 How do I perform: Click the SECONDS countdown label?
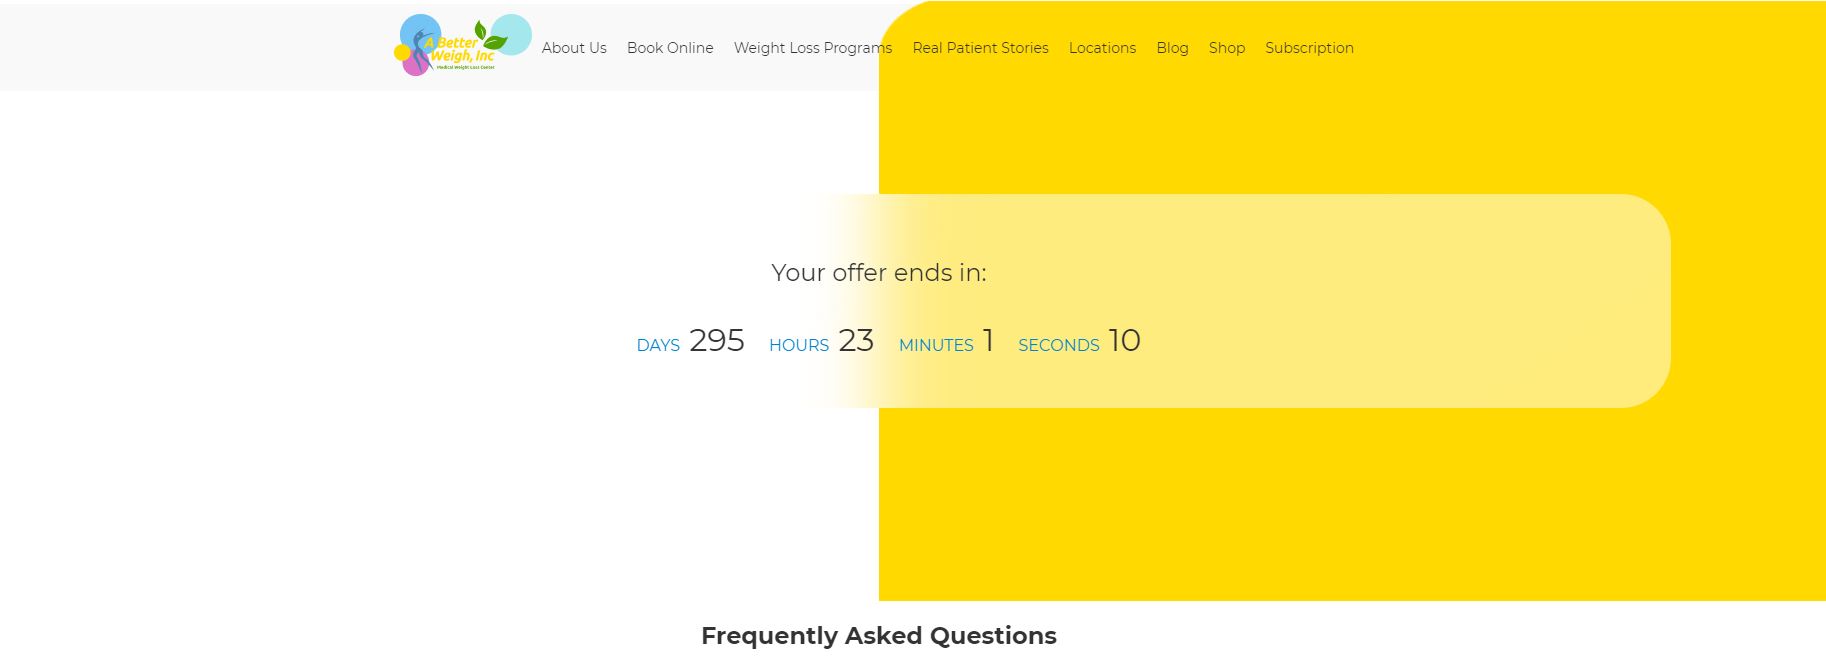click(x=1058, y=346)
